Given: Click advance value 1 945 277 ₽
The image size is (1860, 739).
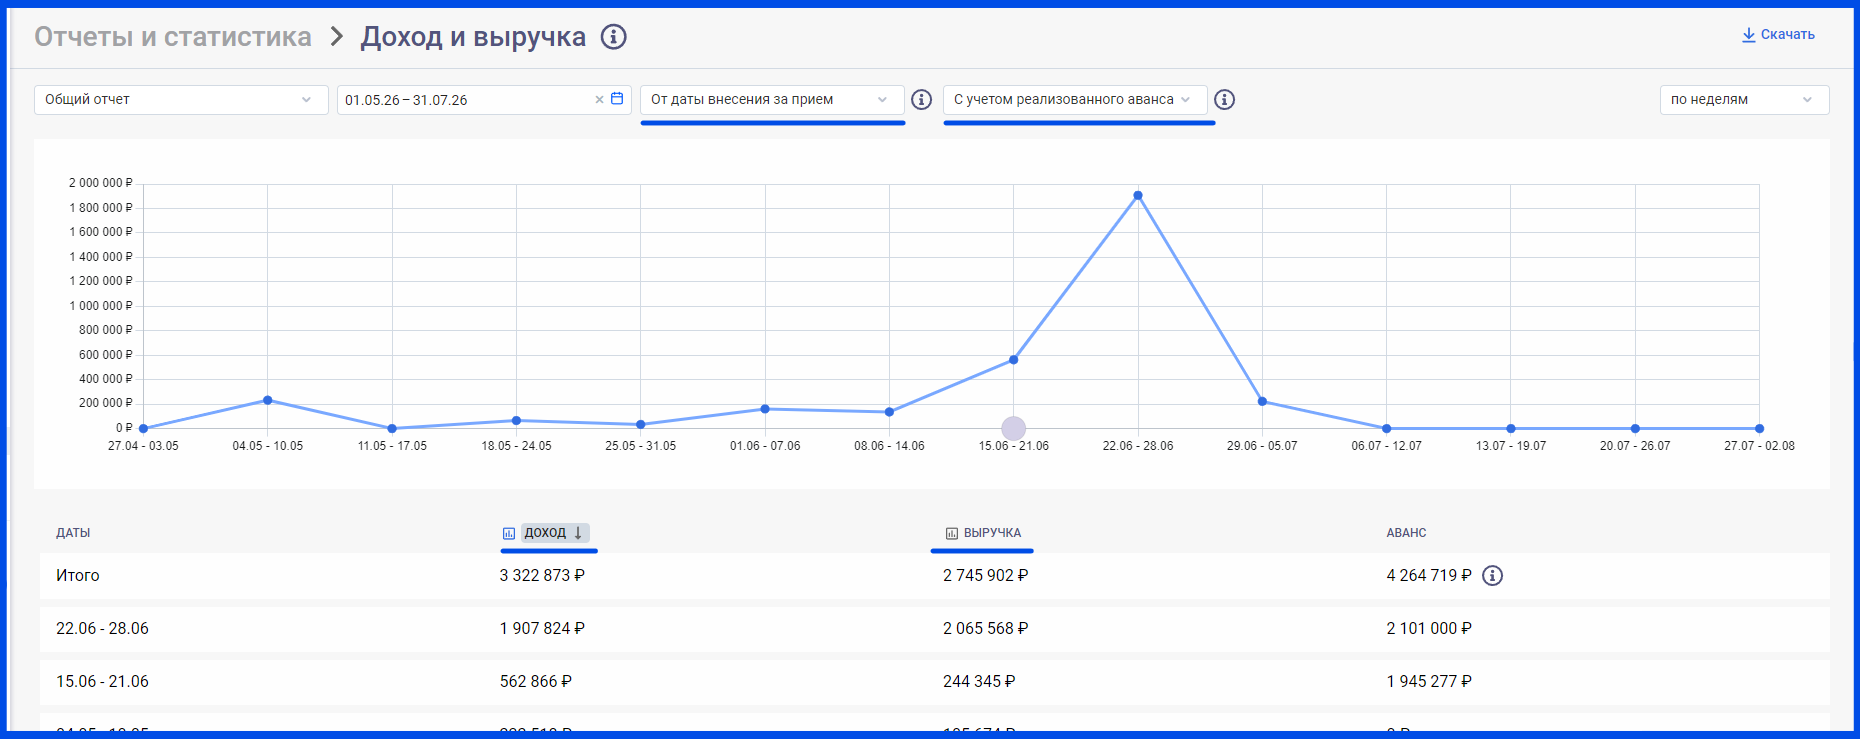Looking at the screenshot, I should point(1429,682).
